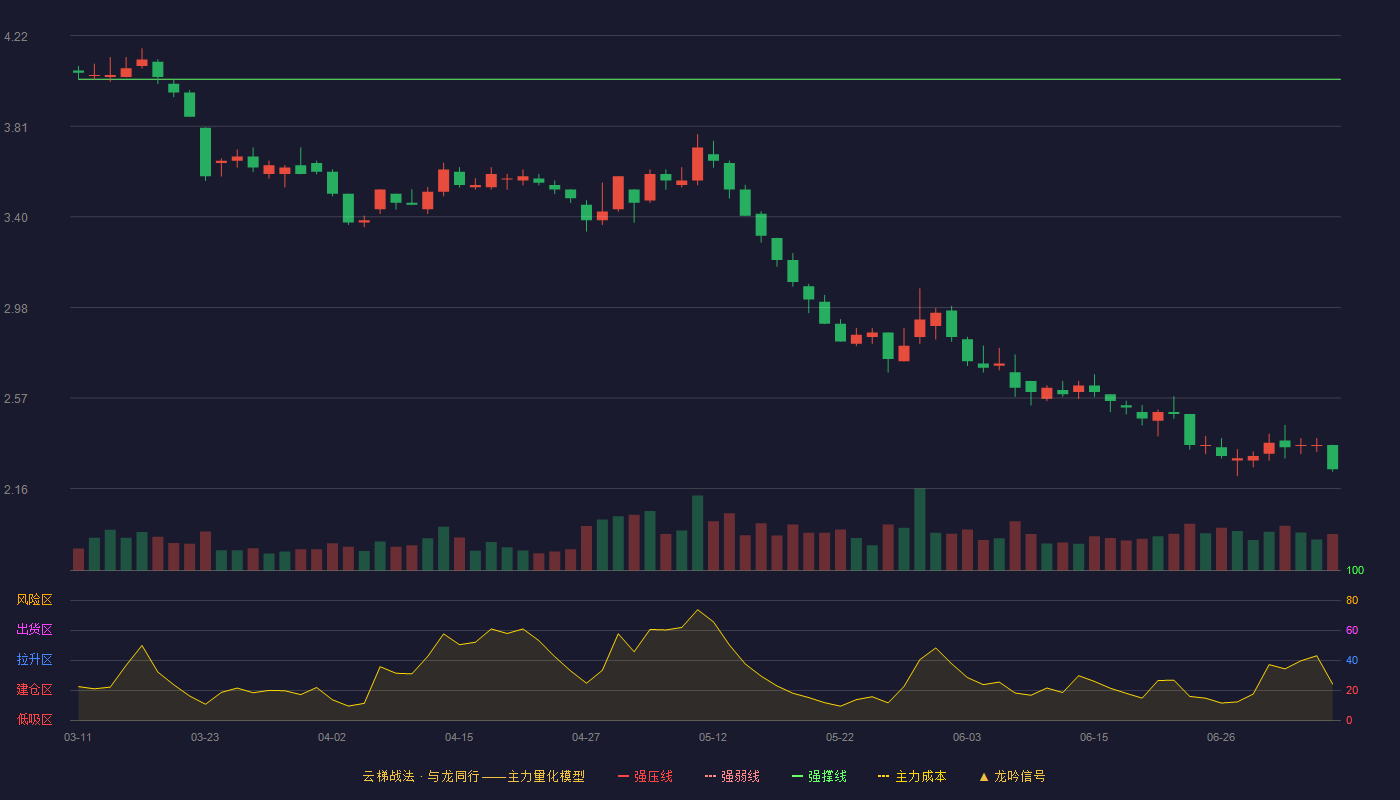Click the 05-12 date label
Viewport: 1400px width, 800px height.
coord(713,737)
